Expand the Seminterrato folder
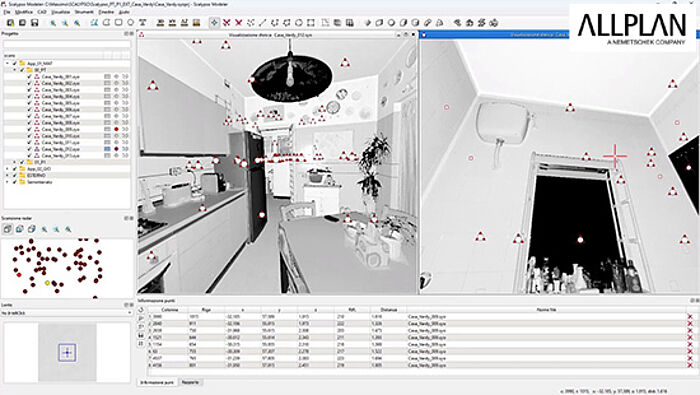 pyautogui.click(x=7, y=182)
